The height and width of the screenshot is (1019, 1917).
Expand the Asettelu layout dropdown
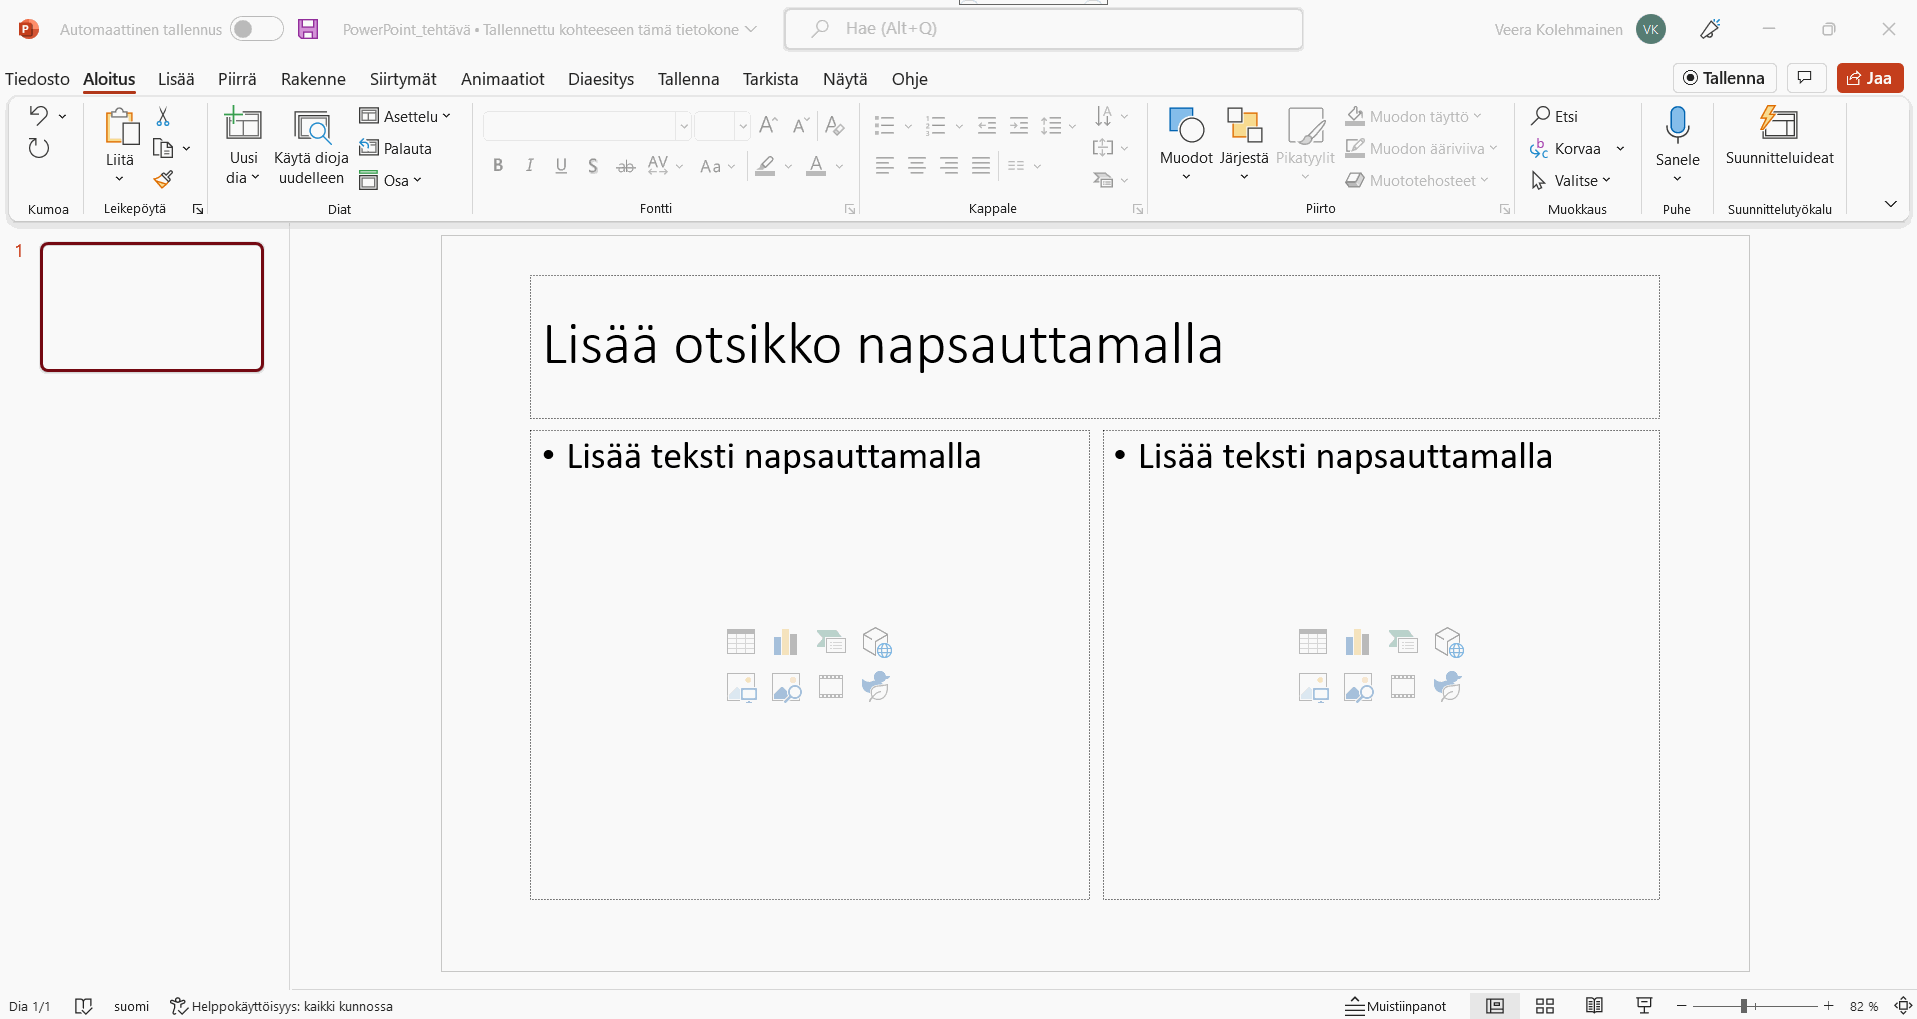(x=405, y=116)
